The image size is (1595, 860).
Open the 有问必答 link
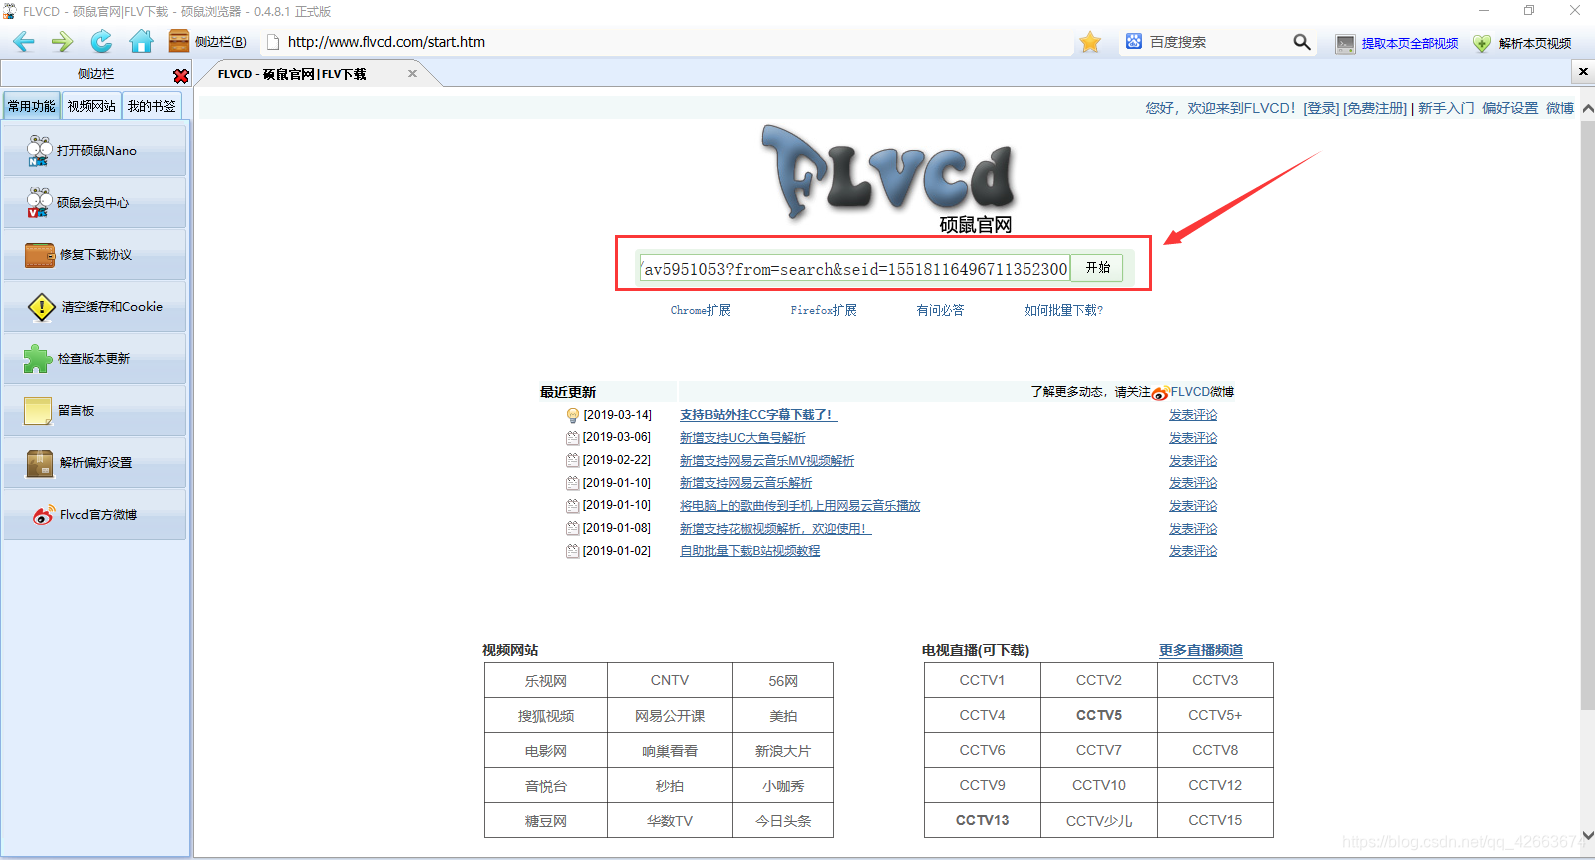click(941, 311)
